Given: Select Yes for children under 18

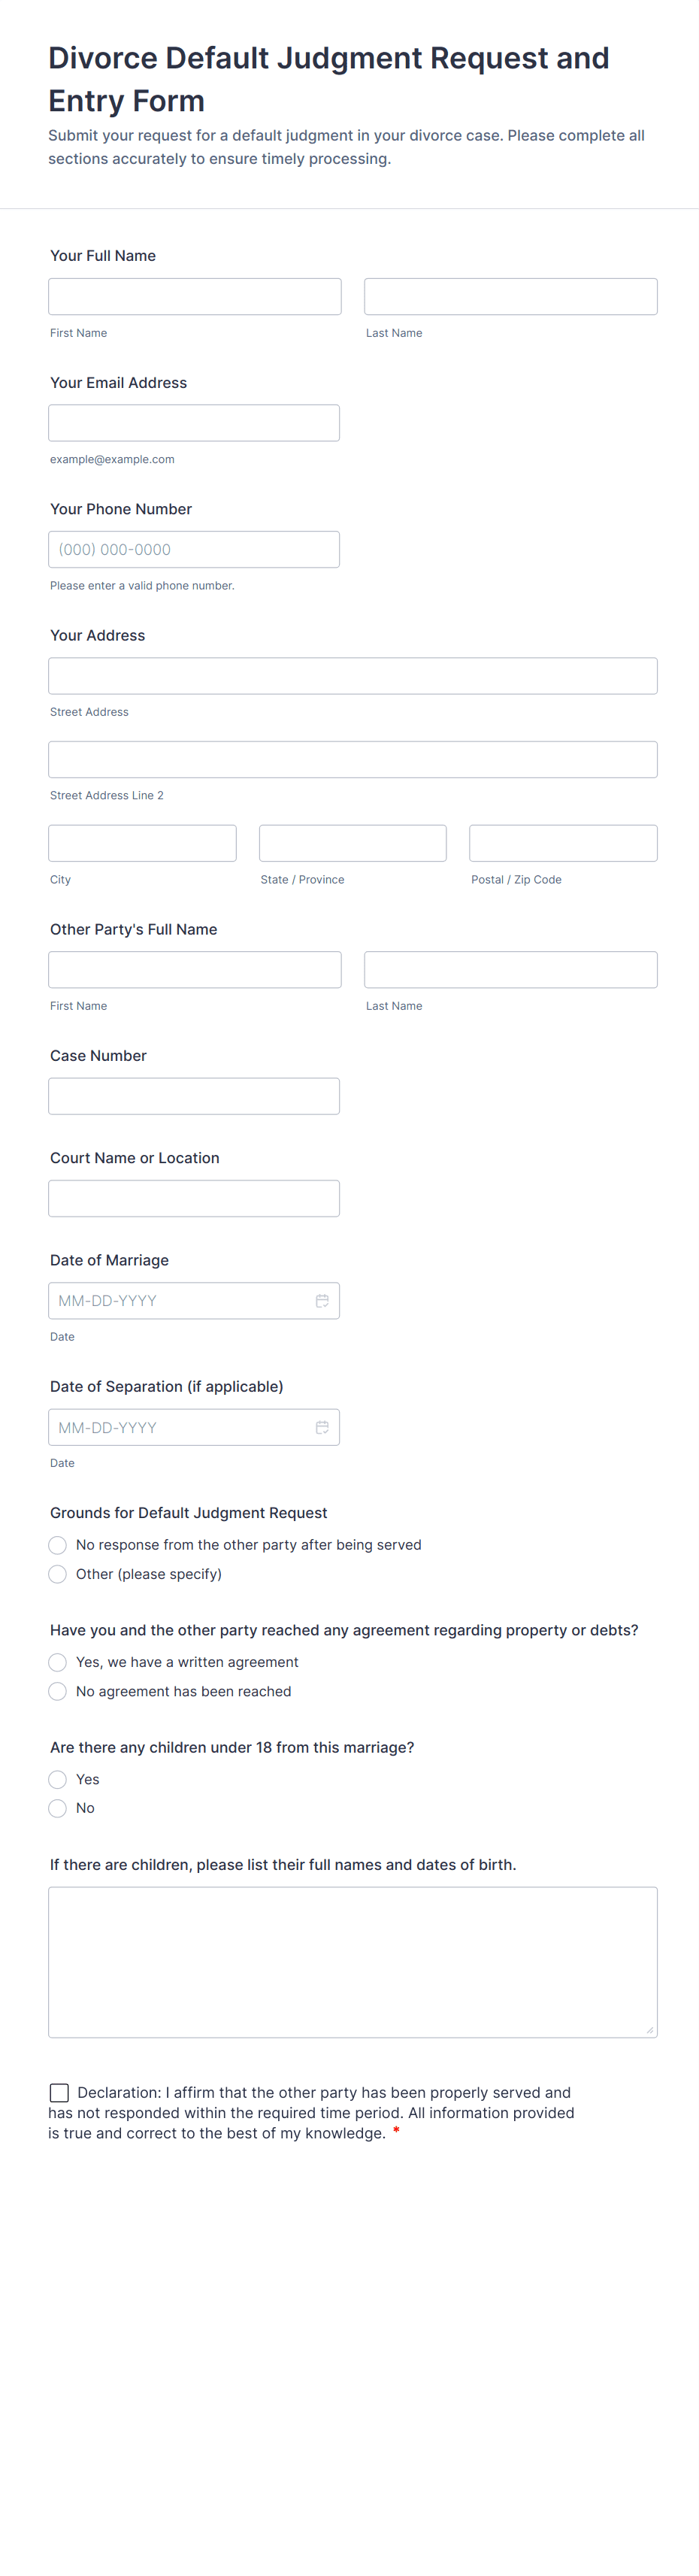Looking at the screenshot, I should (58, 1779).
